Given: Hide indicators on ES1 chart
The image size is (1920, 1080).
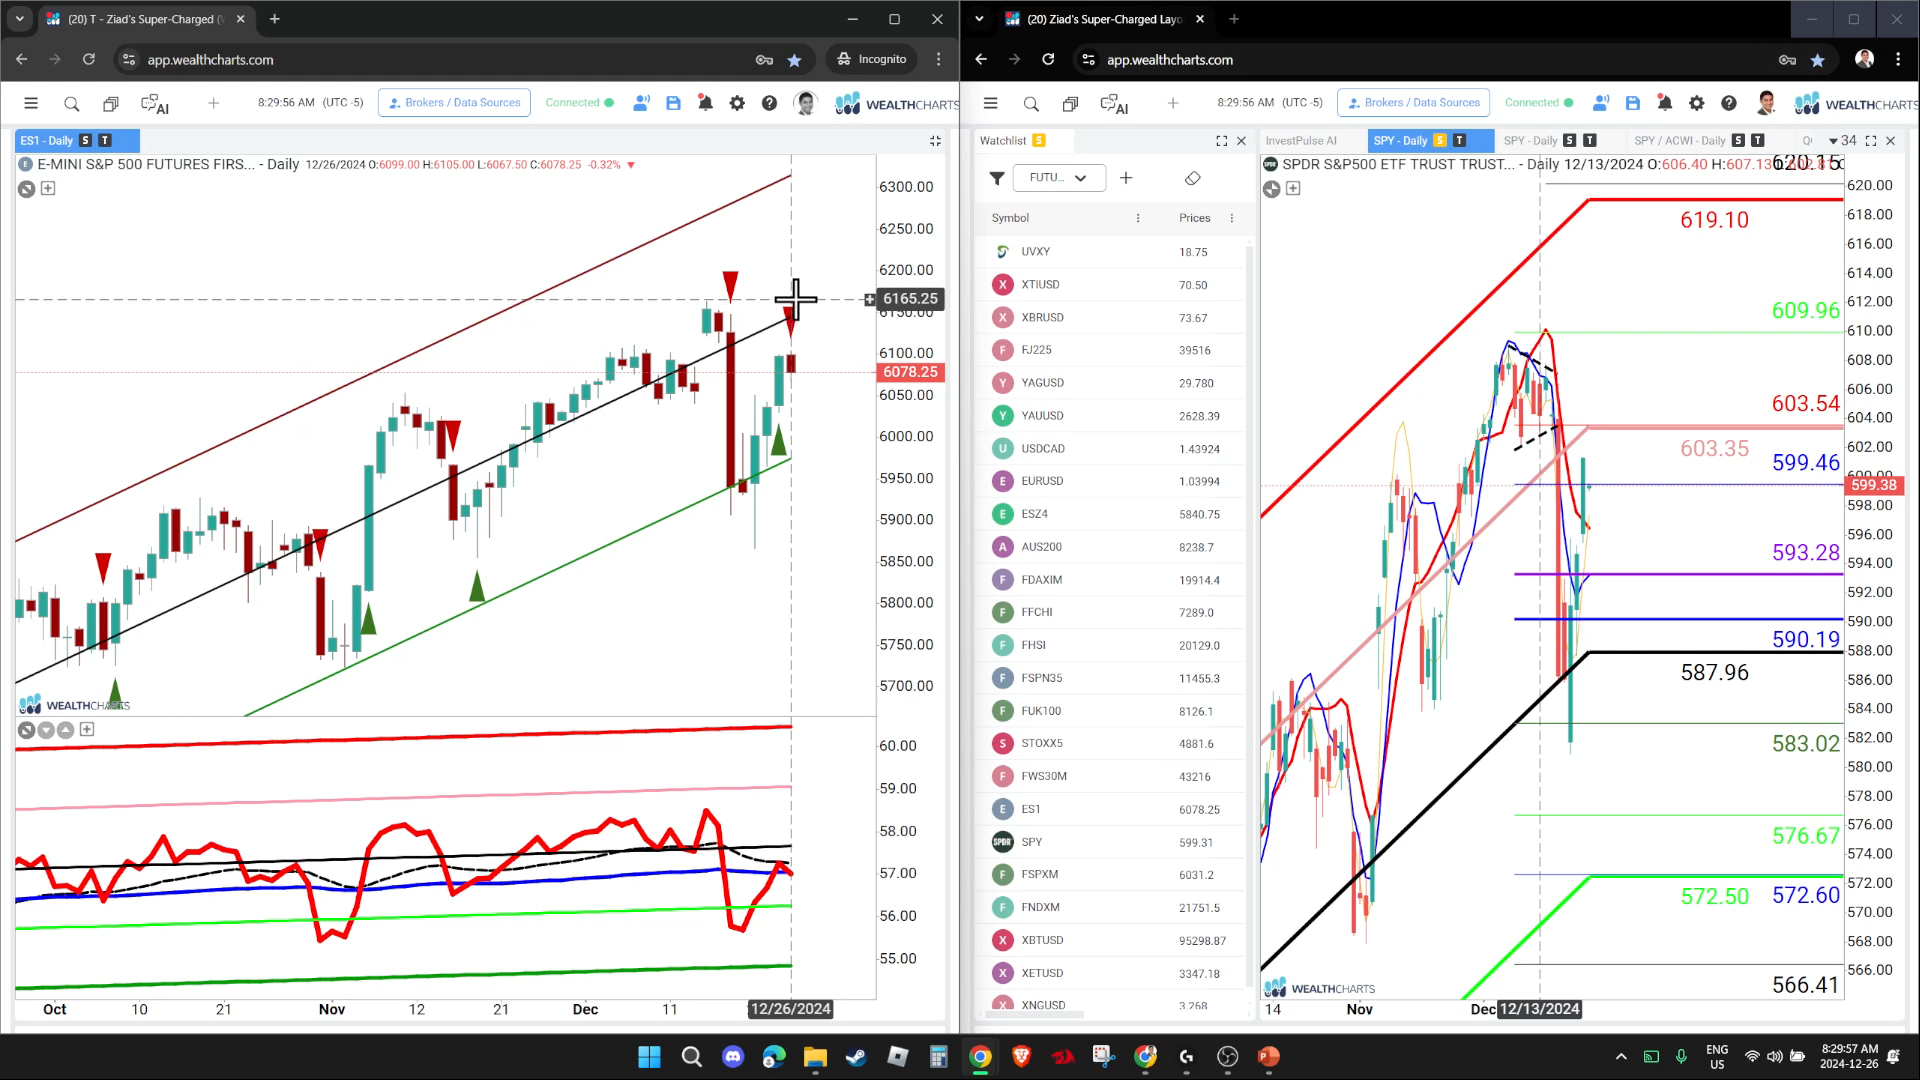Looking at the screenshot, I should (x=27, y=189).
